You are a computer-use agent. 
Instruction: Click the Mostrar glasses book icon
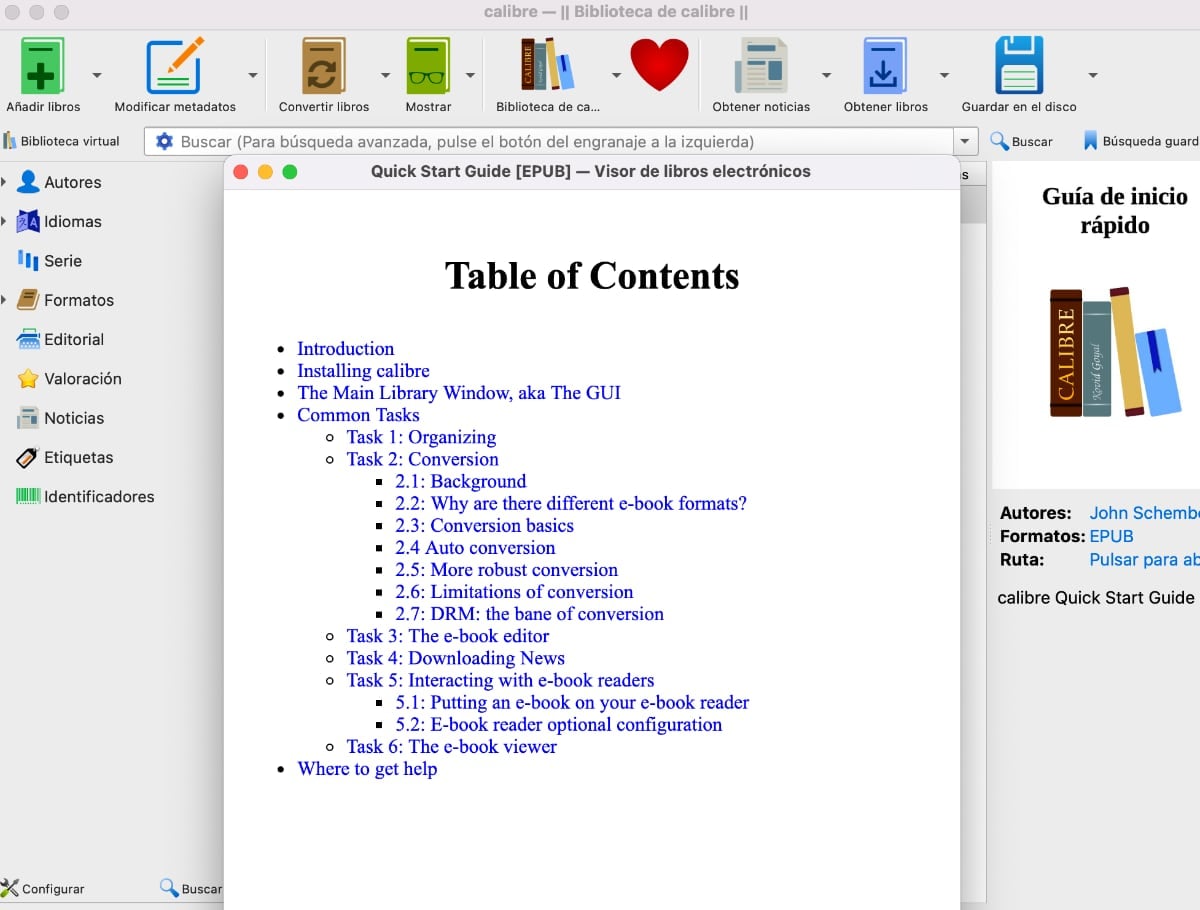click(x=428, y=66)
